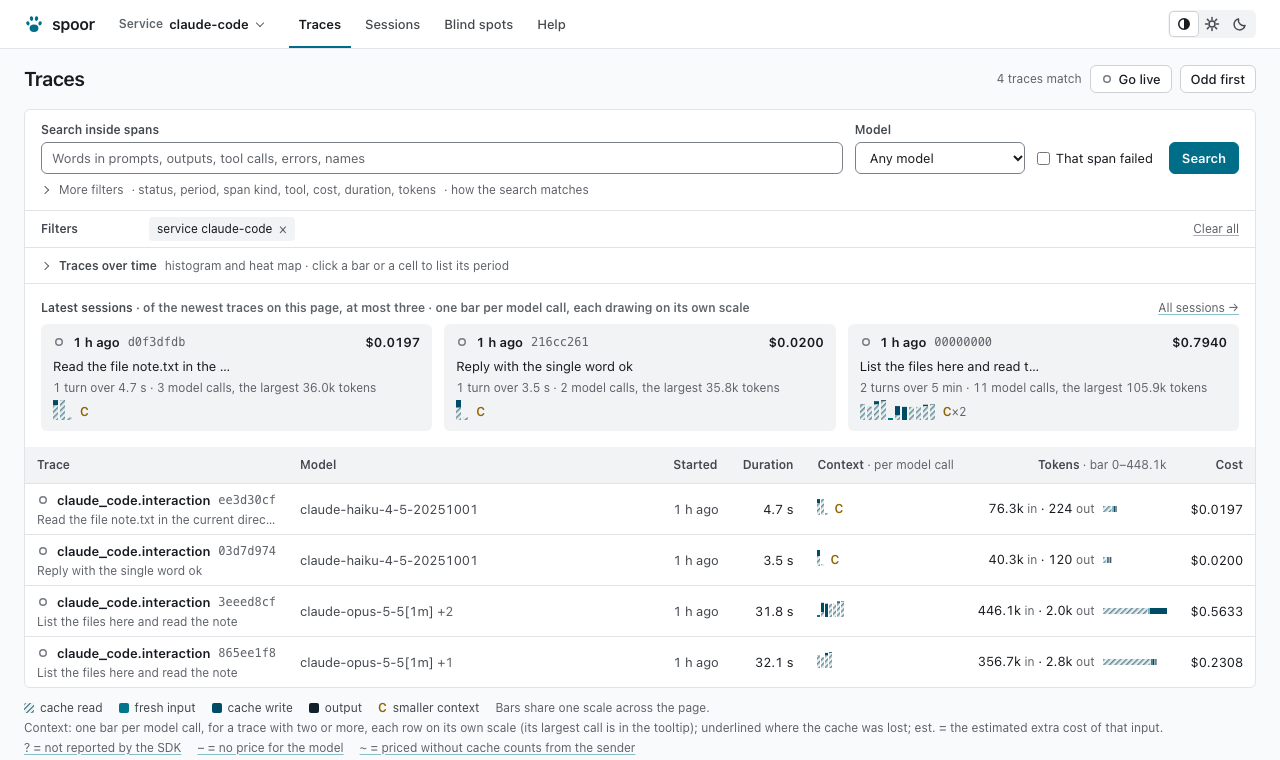
Task: Open the session card costing $0.0200
Action: 640,377
